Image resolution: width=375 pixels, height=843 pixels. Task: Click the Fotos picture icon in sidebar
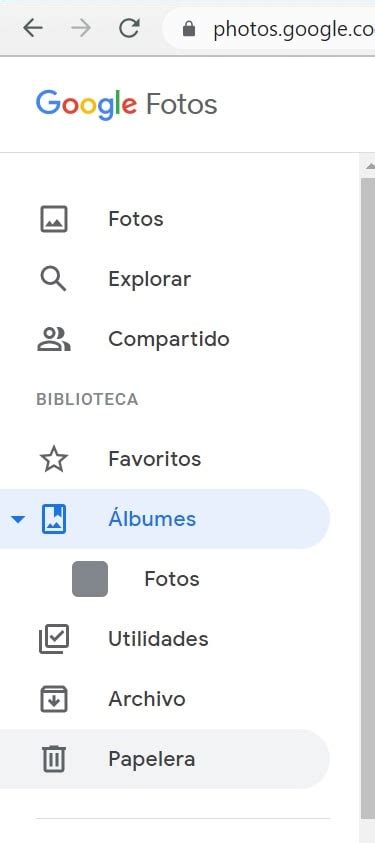(54, 219)
